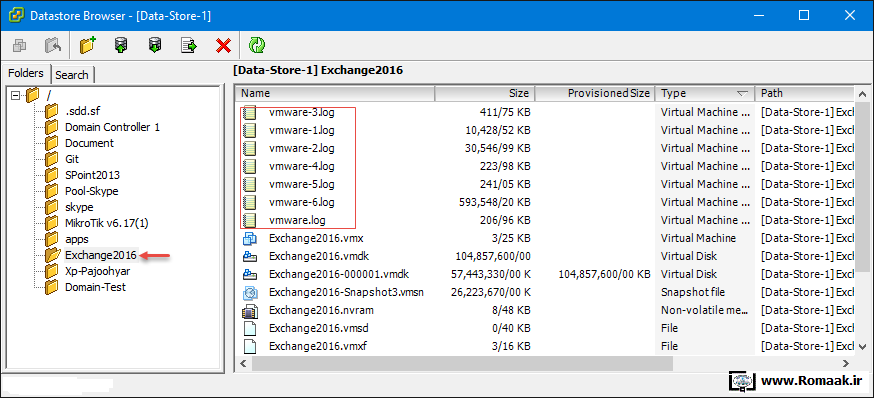Collapse the root folder tree node

pos(16,95)
